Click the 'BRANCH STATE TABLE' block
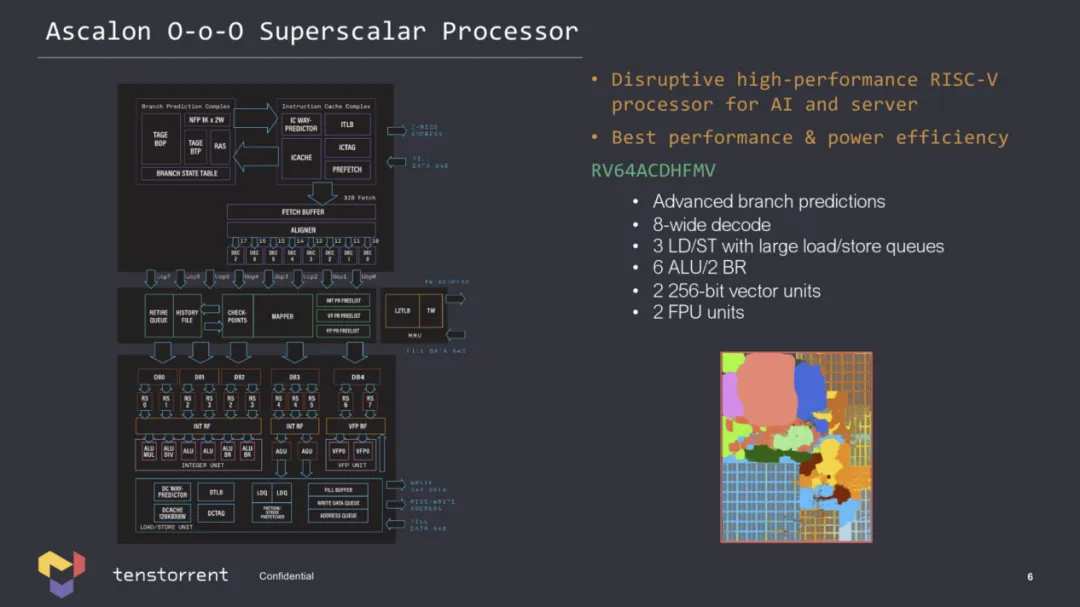The width and height of the screenshot is (1080, 607). point(187,173)
